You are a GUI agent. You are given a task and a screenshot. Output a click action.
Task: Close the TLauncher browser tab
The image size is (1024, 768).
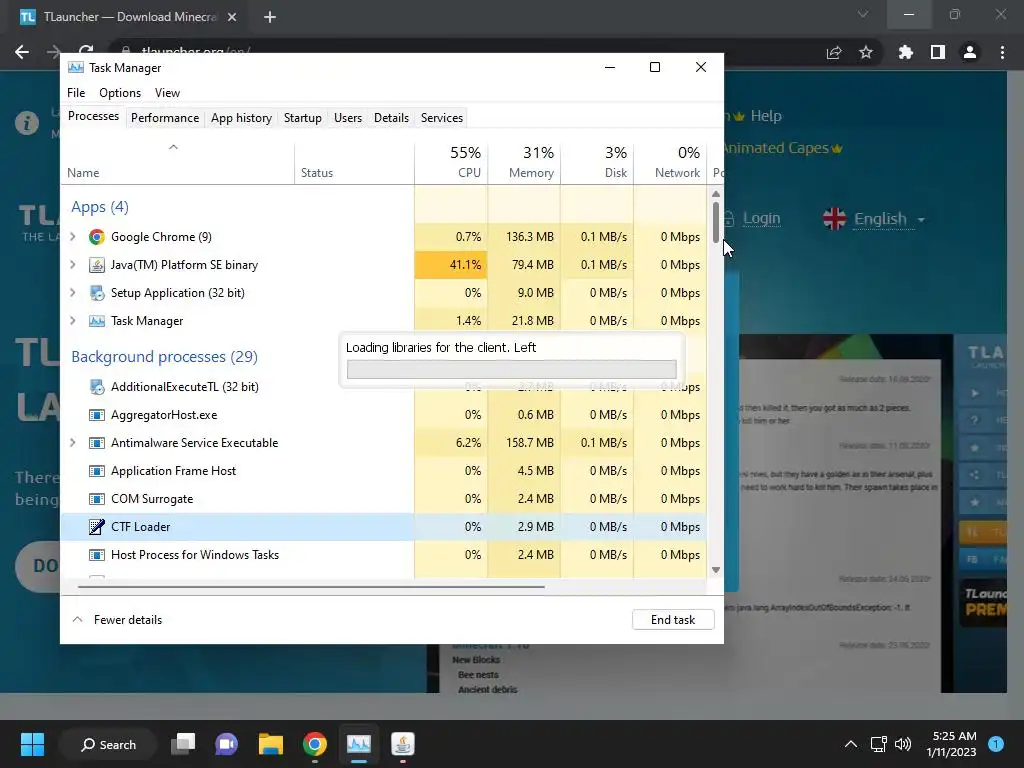(232, 17)
